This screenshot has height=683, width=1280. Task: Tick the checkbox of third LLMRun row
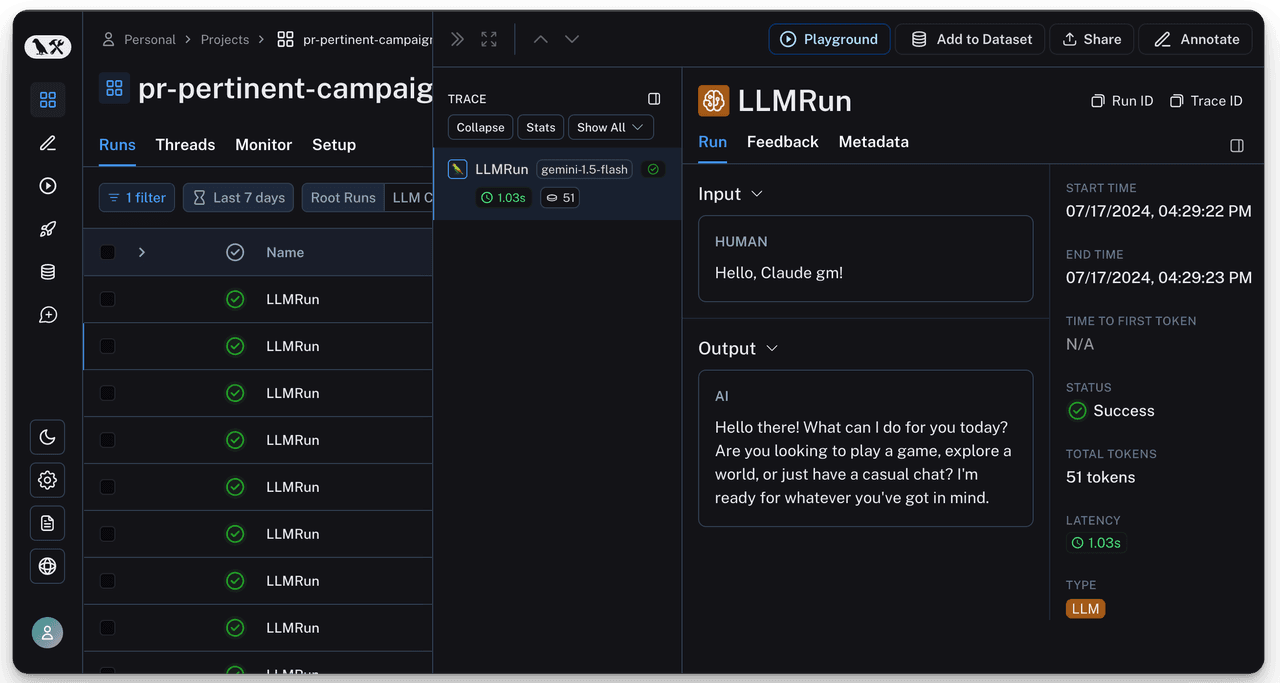tap(108, 393)
